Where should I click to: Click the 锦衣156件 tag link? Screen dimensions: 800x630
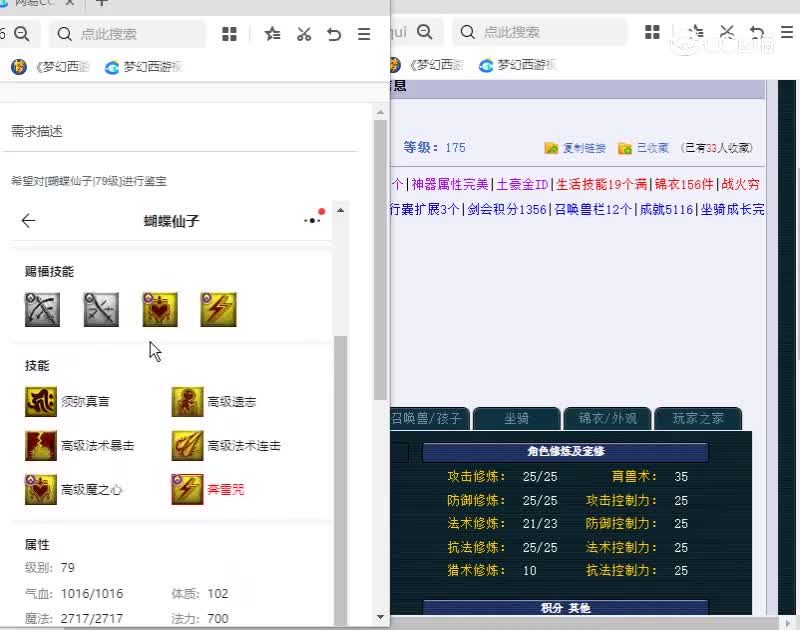coord(684,184)
